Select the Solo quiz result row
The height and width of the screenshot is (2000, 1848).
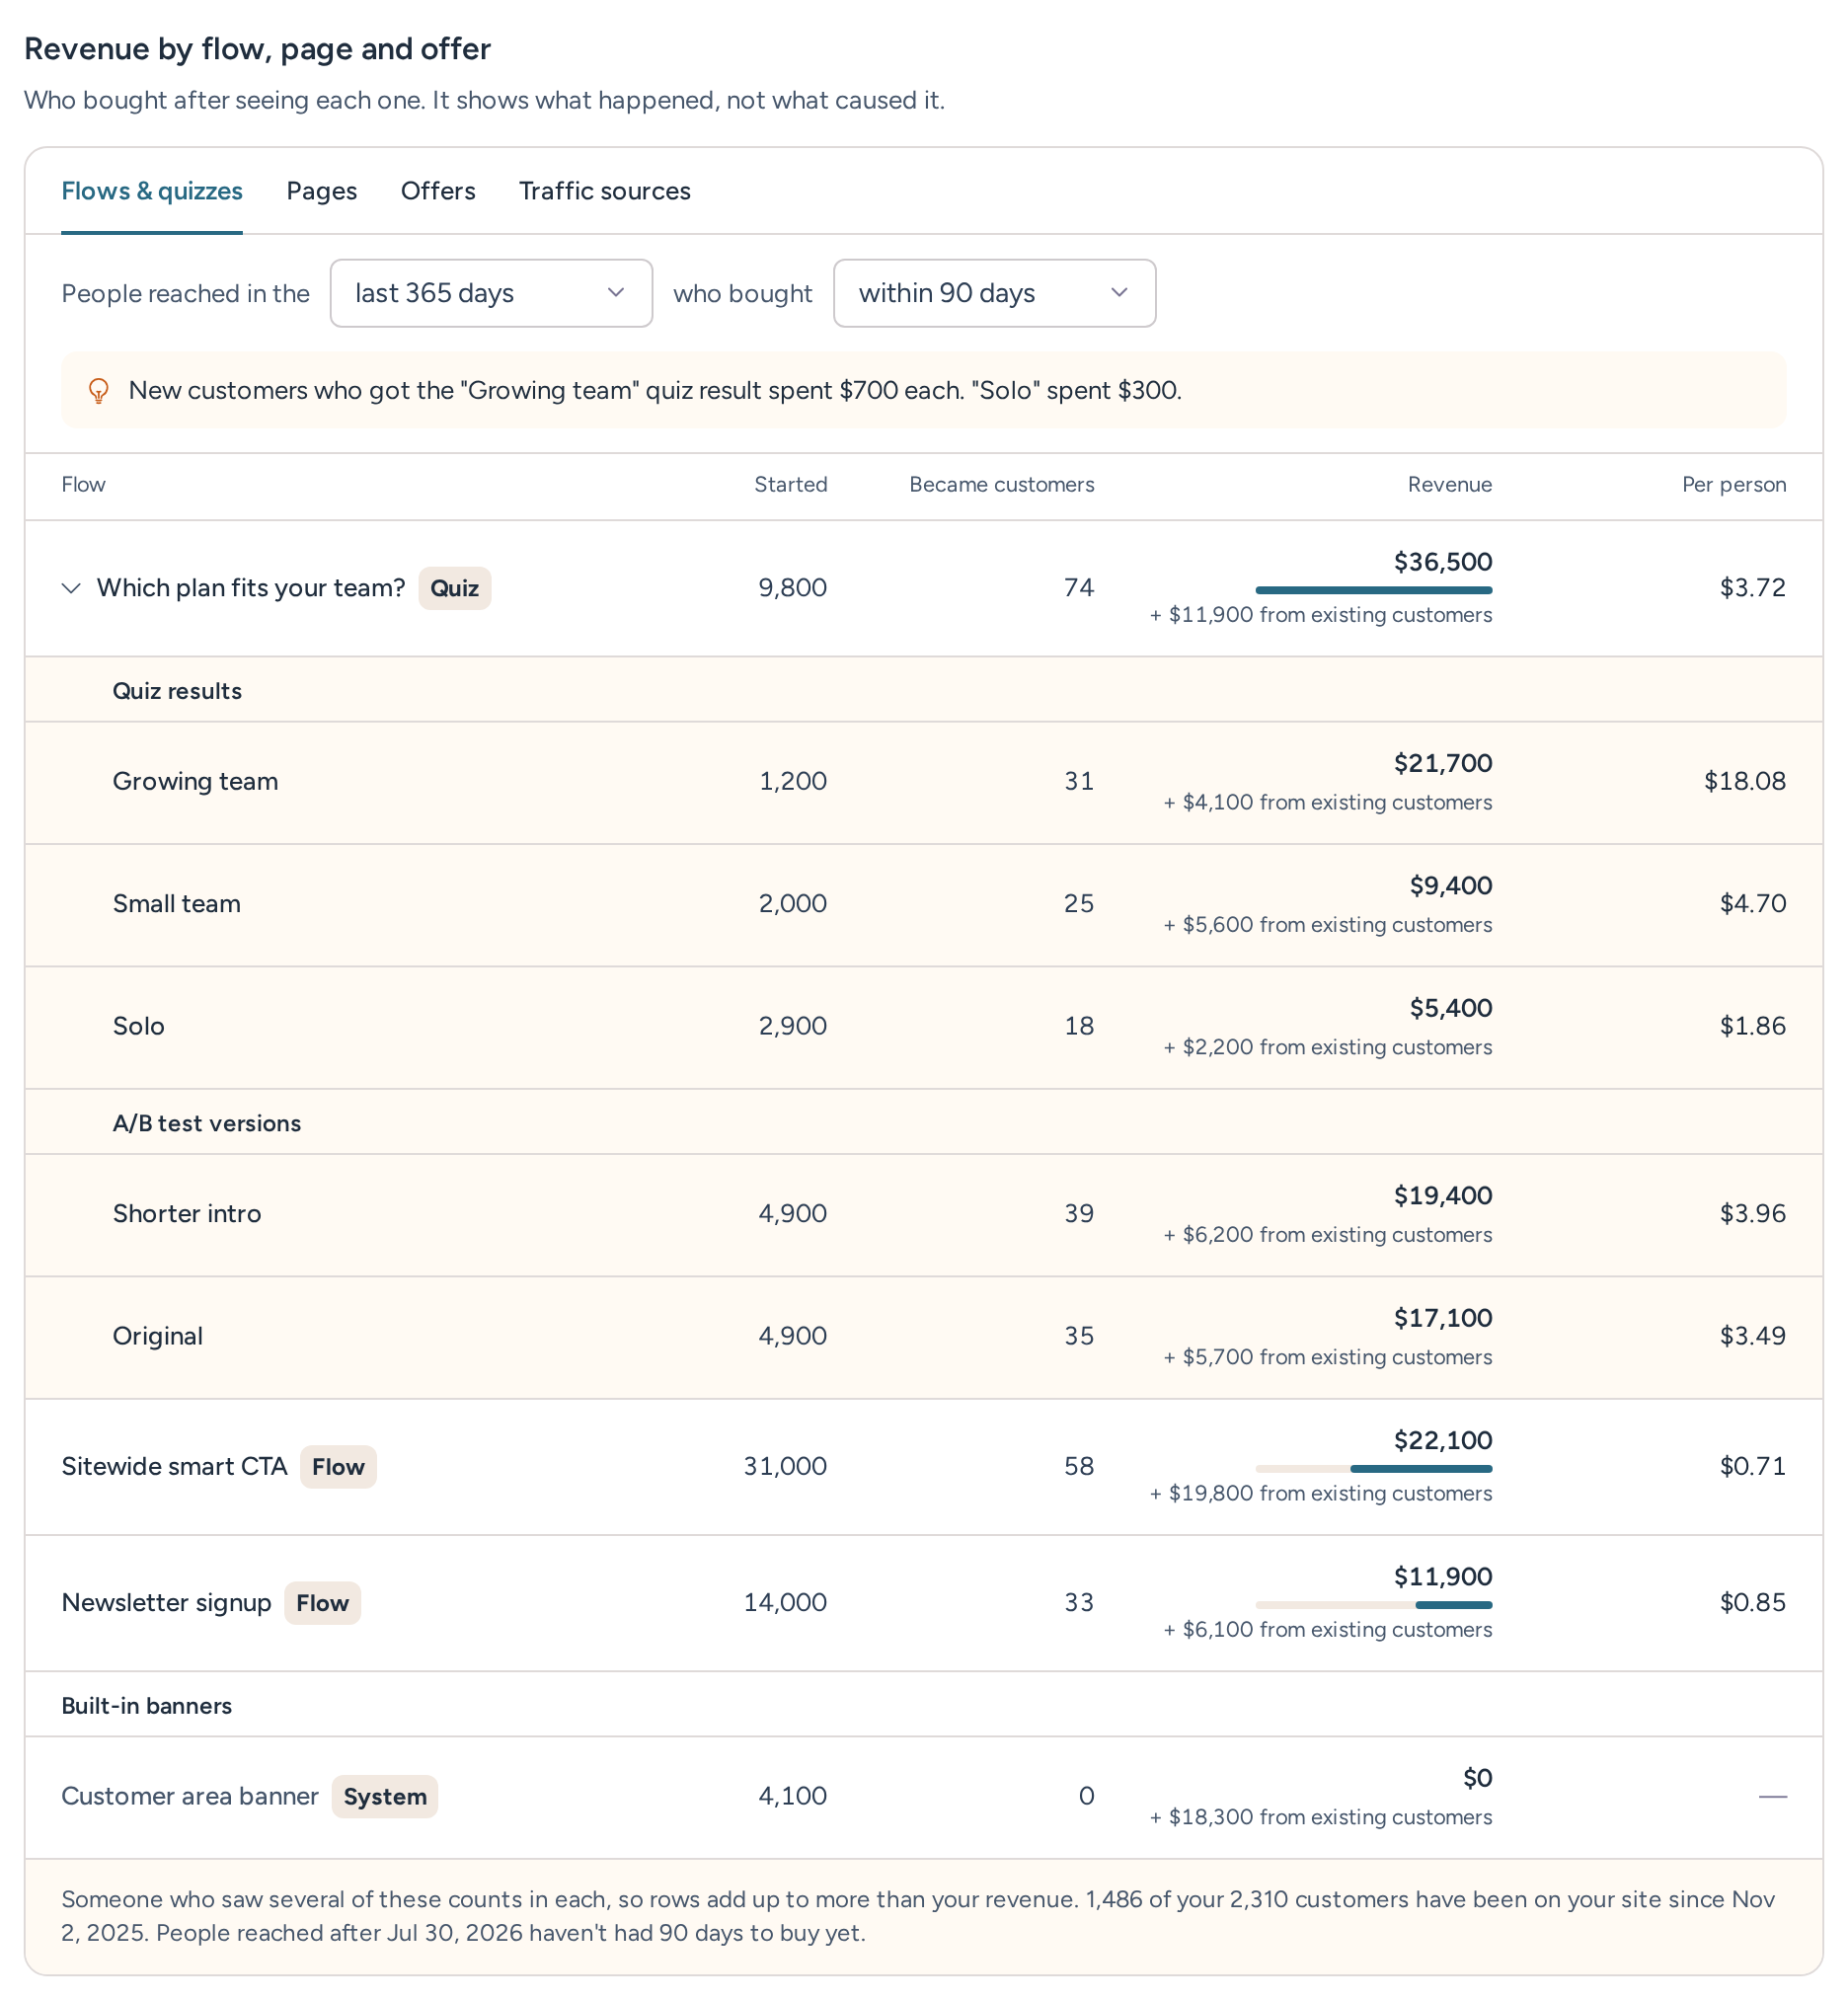(923, 1027)
